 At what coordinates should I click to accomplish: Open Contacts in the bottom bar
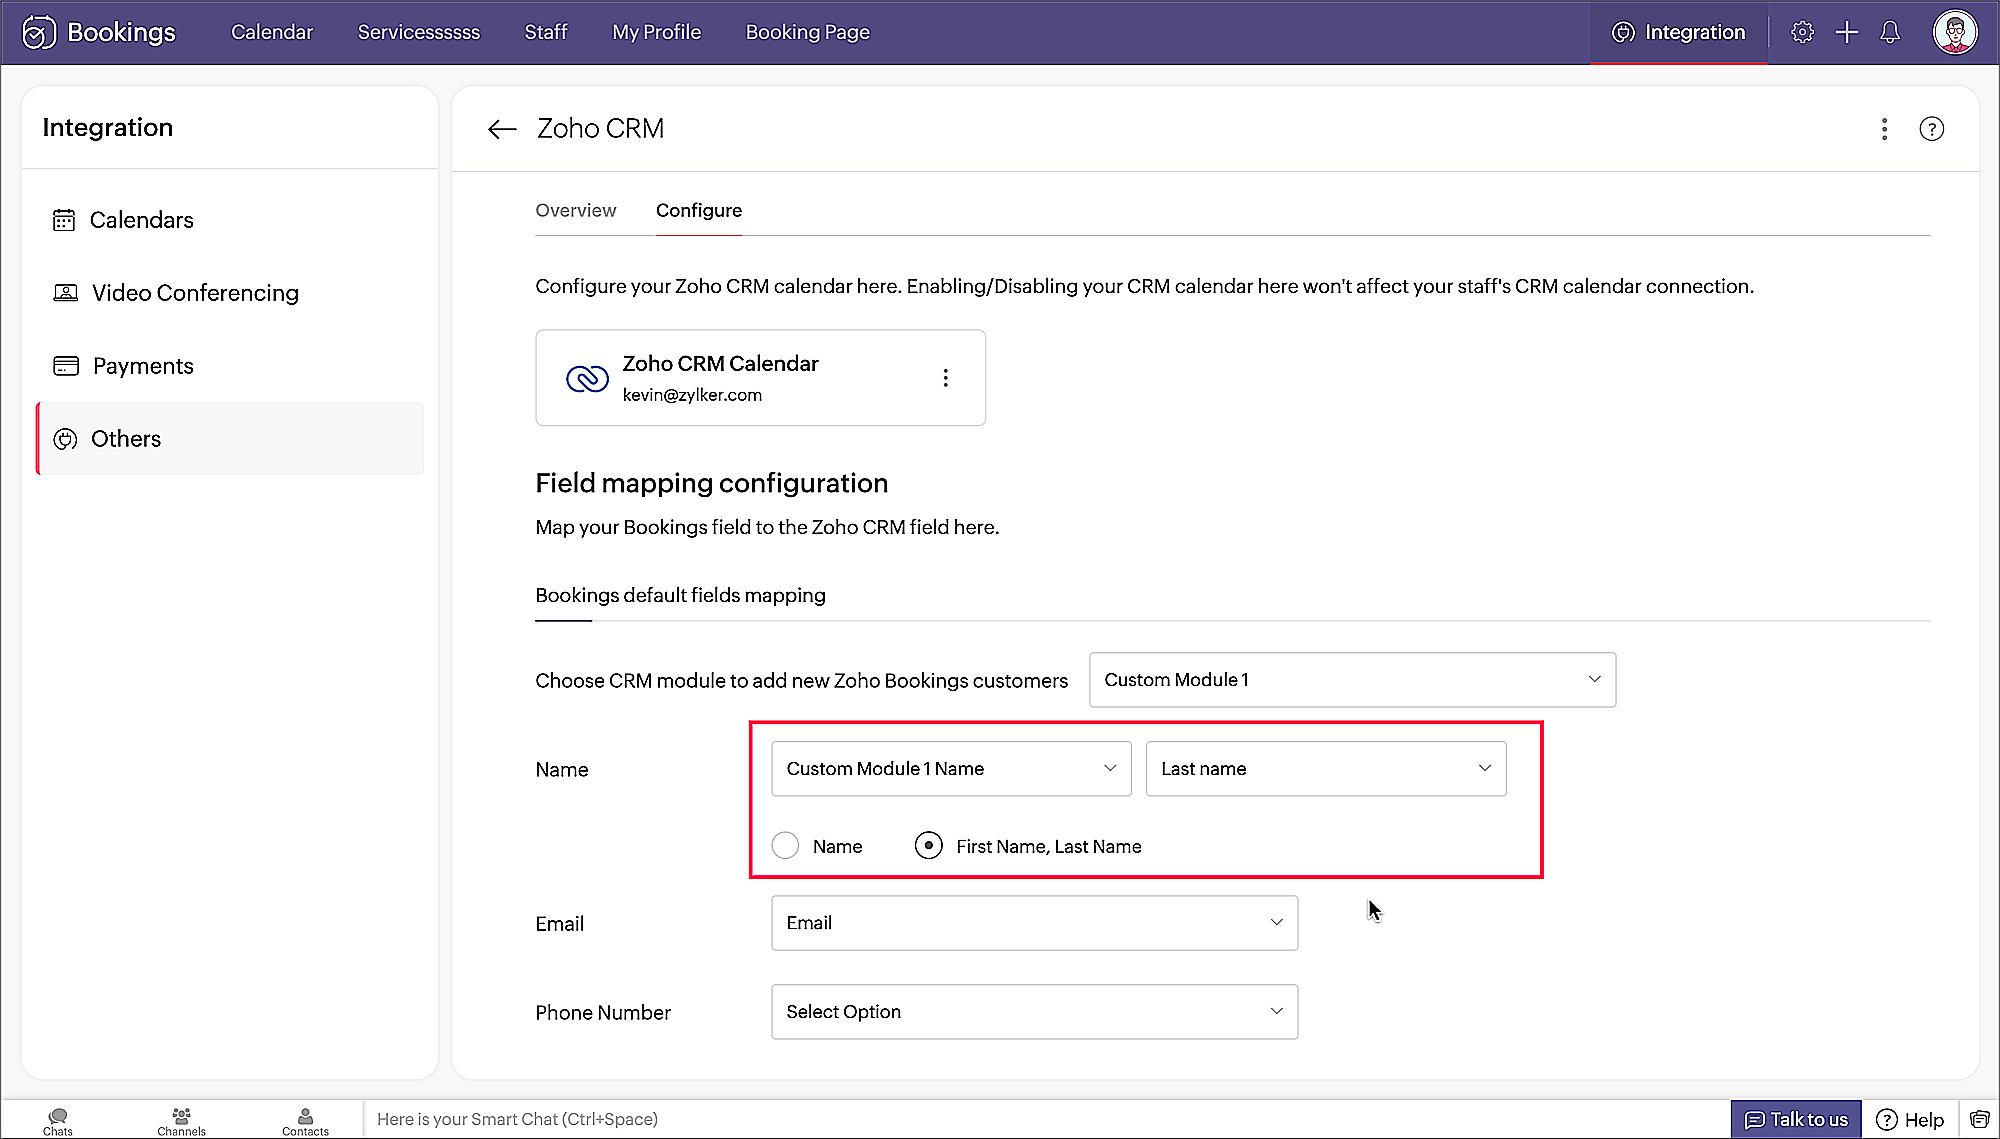[305, 1121]
